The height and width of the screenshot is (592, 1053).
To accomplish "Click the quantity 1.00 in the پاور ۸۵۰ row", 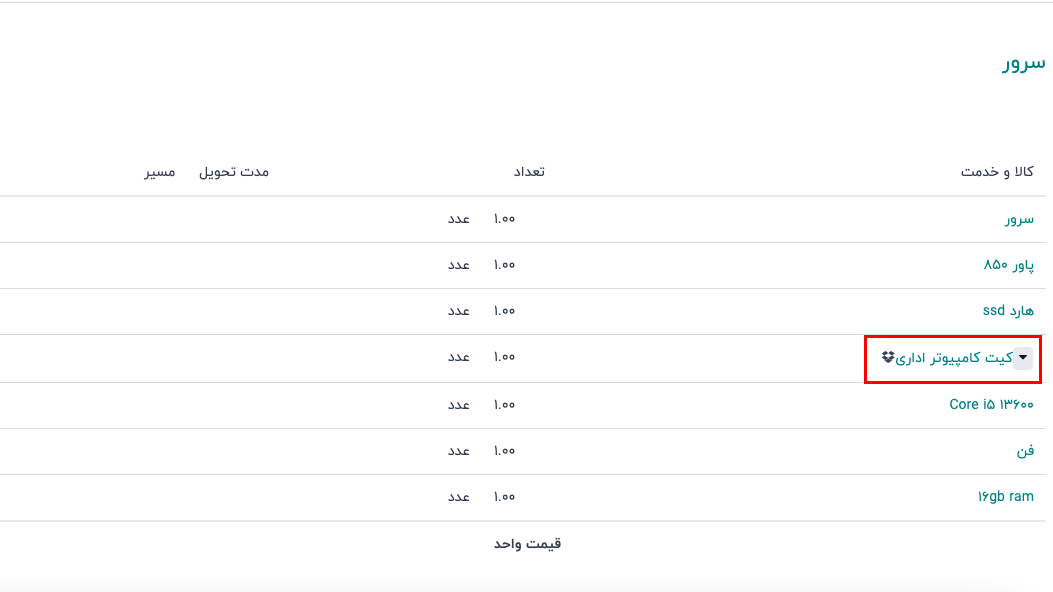I will [x=504, y=265].
